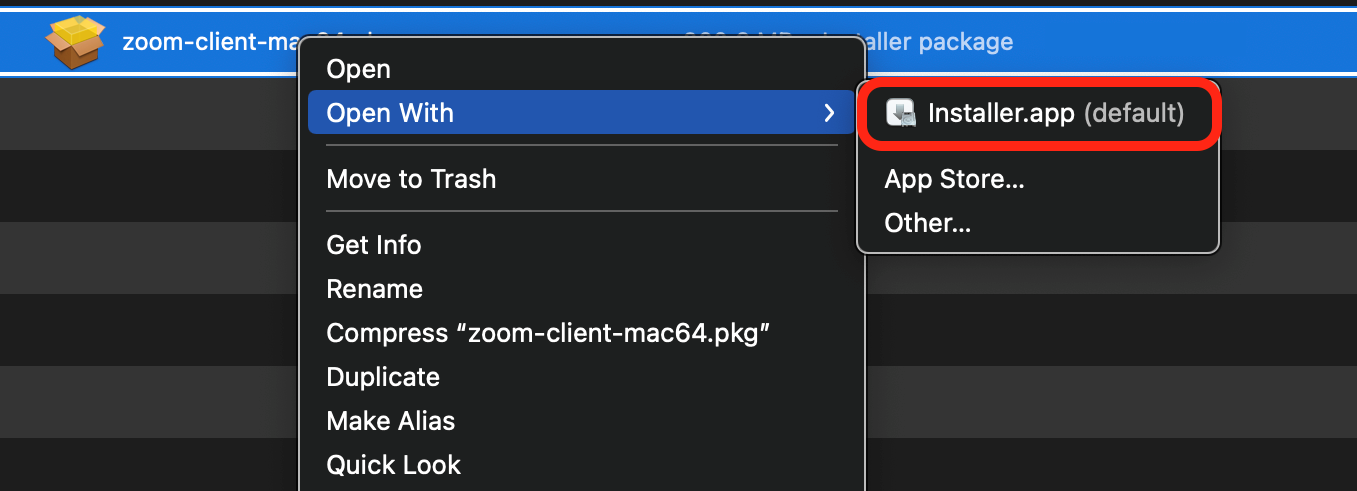Compress "zoom-client-mac64.pkg" menu option
The height and width of the screenshot is (491, 1357).
(x=582, y=333)
